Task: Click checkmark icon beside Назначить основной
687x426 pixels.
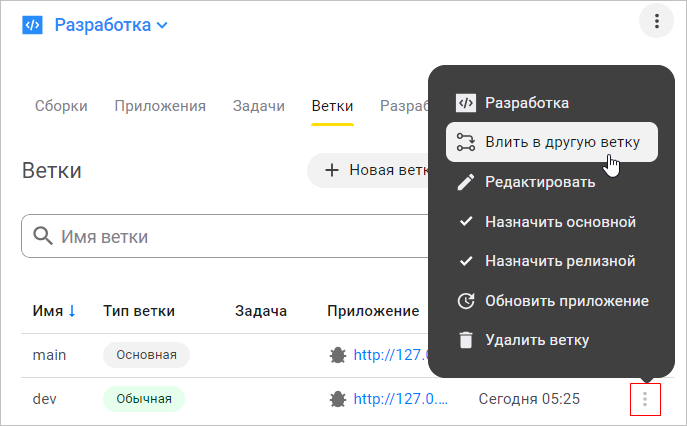Action: point(466,222)
